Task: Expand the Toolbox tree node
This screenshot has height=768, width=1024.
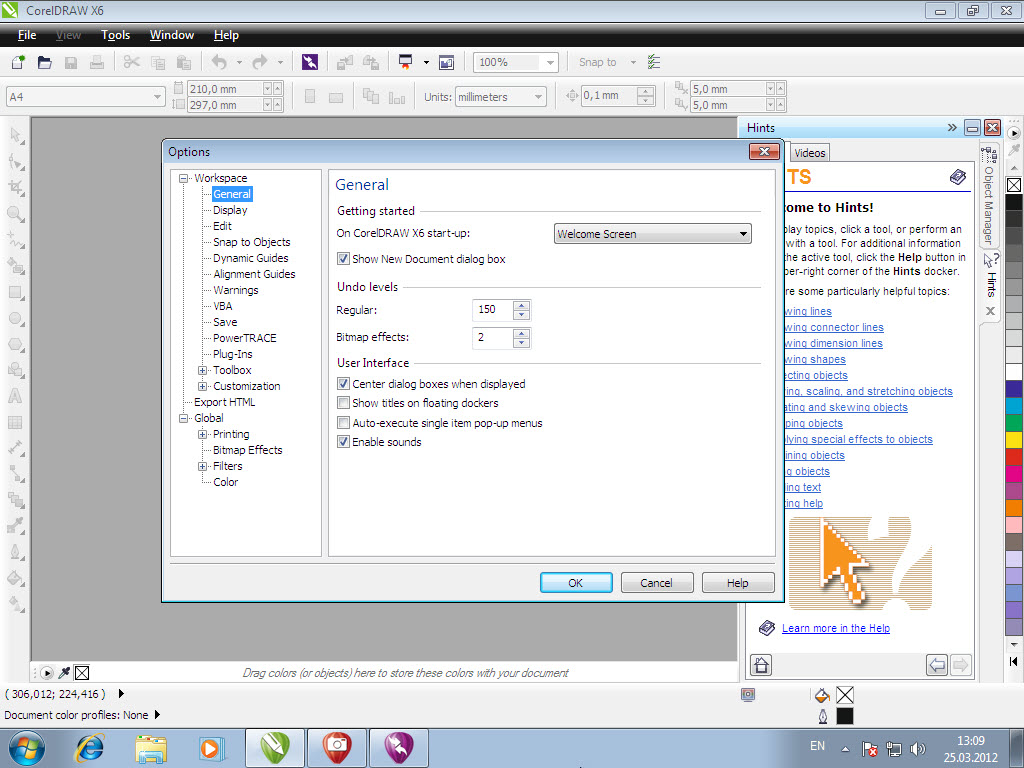Action: point(203,370)
